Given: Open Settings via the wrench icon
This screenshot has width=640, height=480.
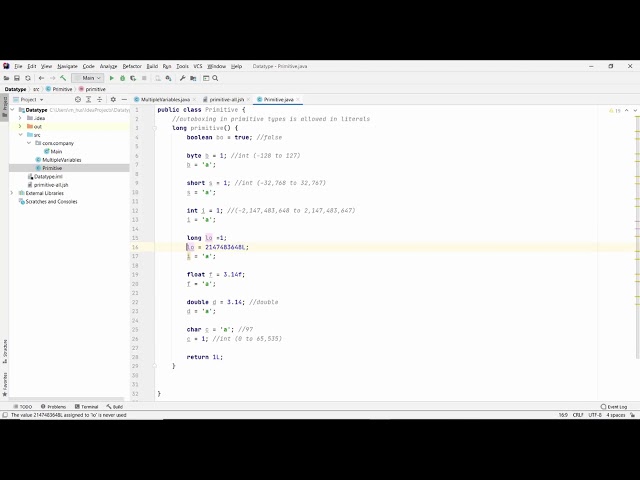Looking at the screenshot, I should 182,78.
